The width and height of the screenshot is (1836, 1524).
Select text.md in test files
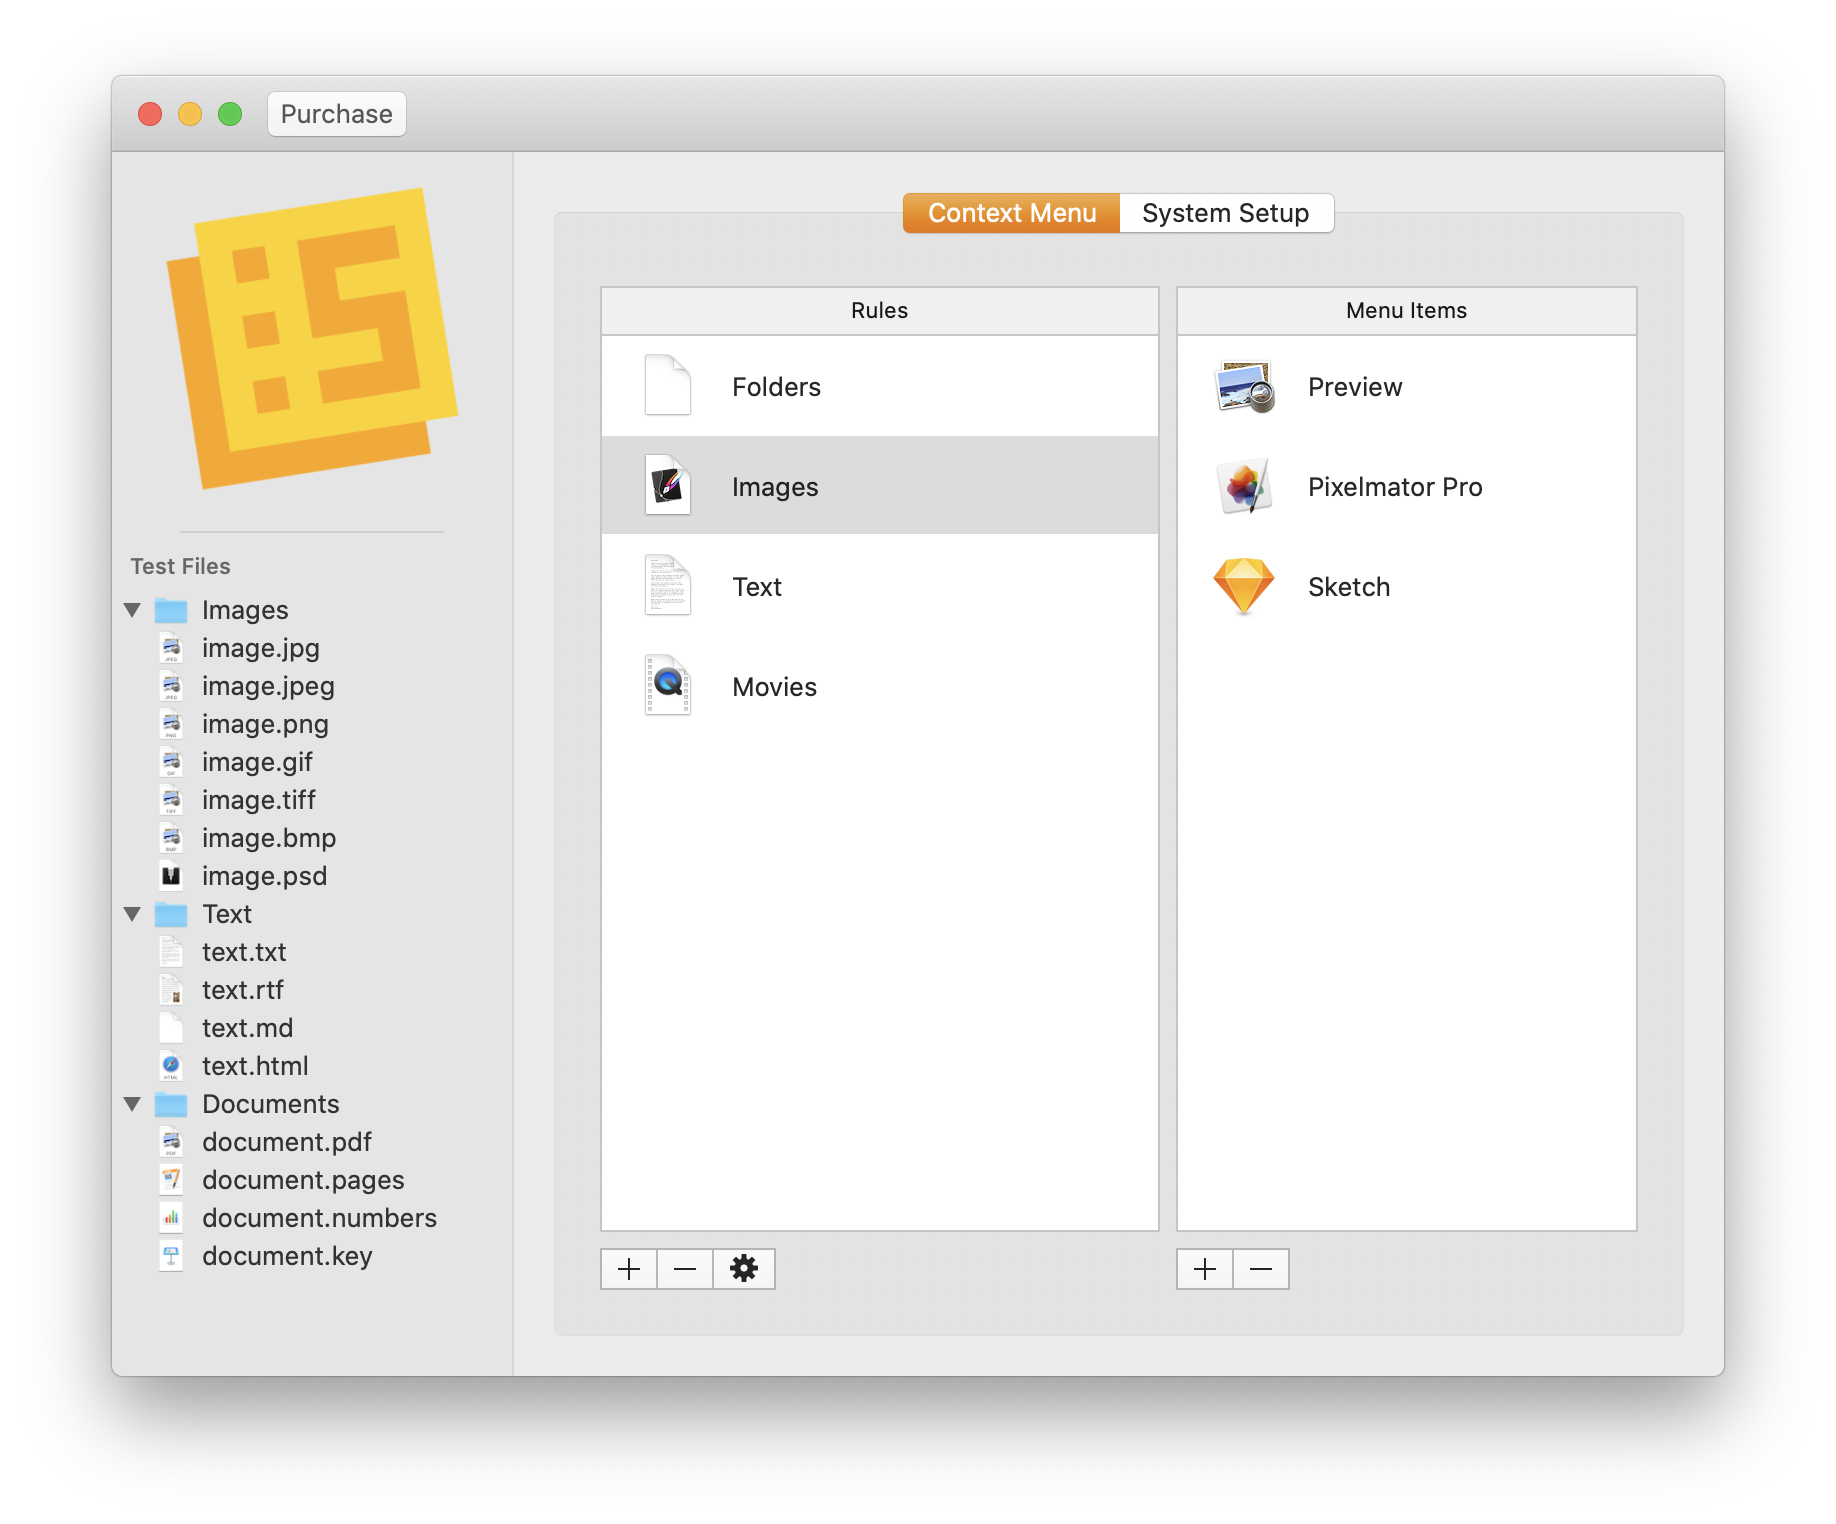click(x=247, y=1028)
